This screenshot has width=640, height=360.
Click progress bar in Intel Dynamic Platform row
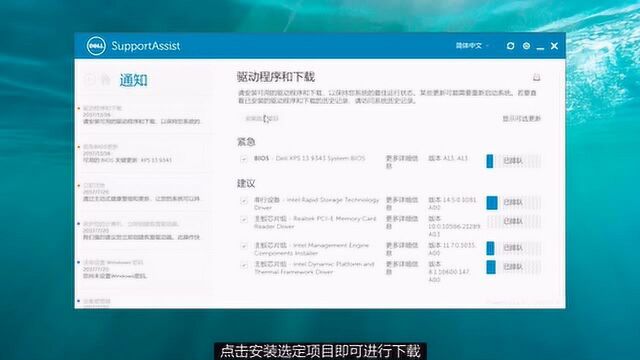tap(513, 267)
